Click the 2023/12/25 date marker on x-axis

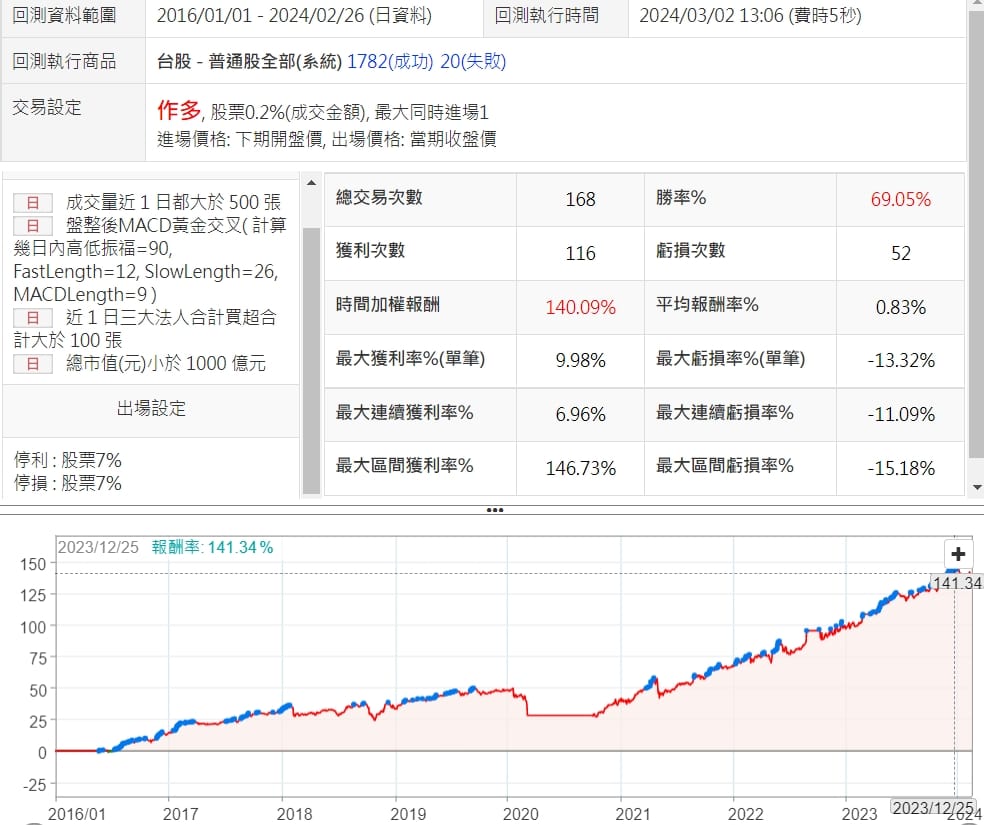933,807
